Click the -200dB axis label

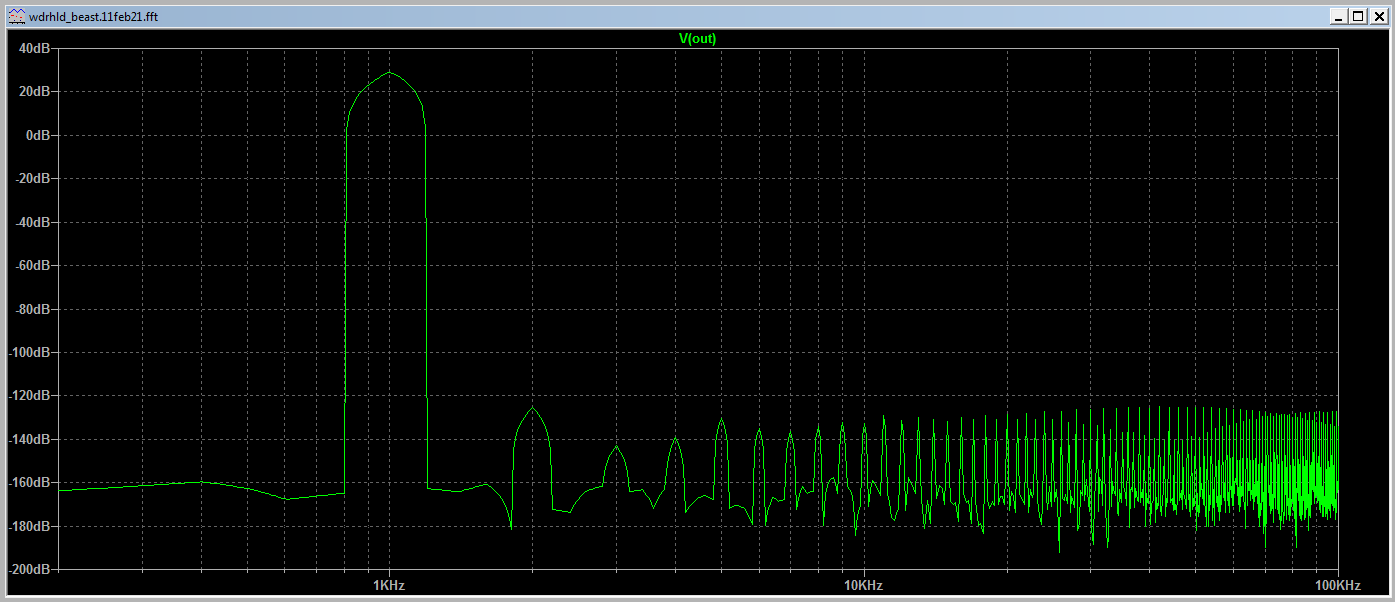[29, 569]
